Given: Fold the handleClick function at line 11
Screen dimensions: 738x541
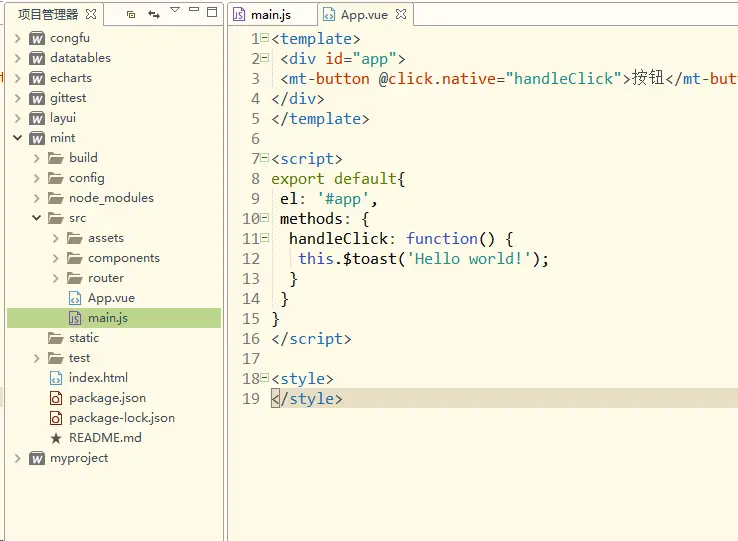Looking at the screenshot, I should click(265, 238).
